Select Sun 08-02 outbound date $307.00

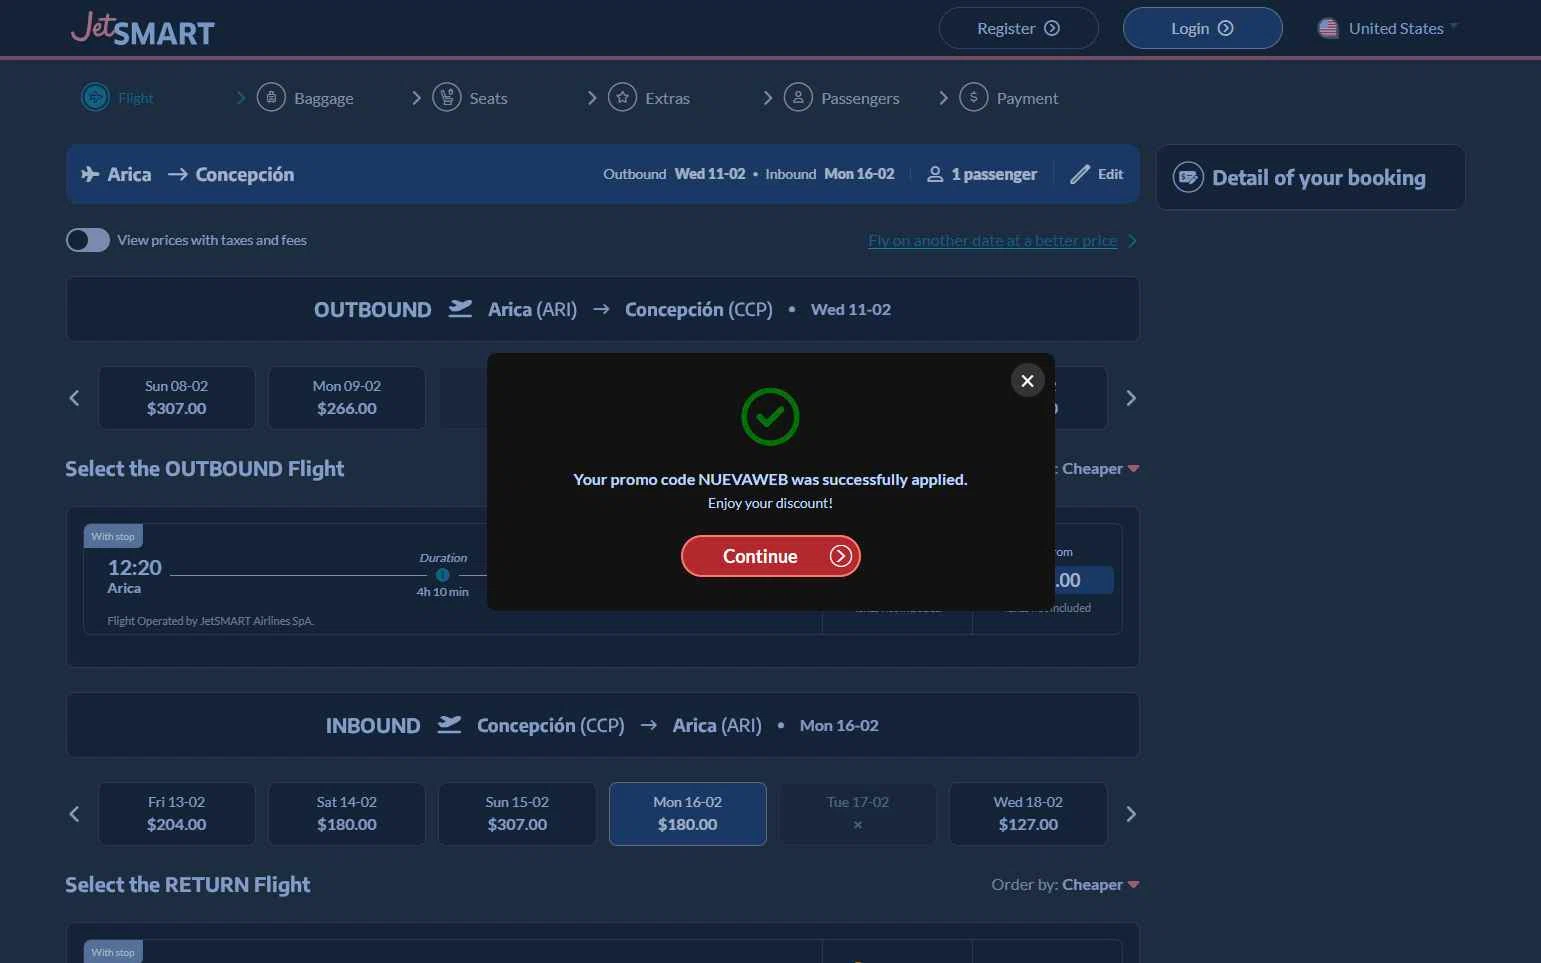(x=177, y=398)
